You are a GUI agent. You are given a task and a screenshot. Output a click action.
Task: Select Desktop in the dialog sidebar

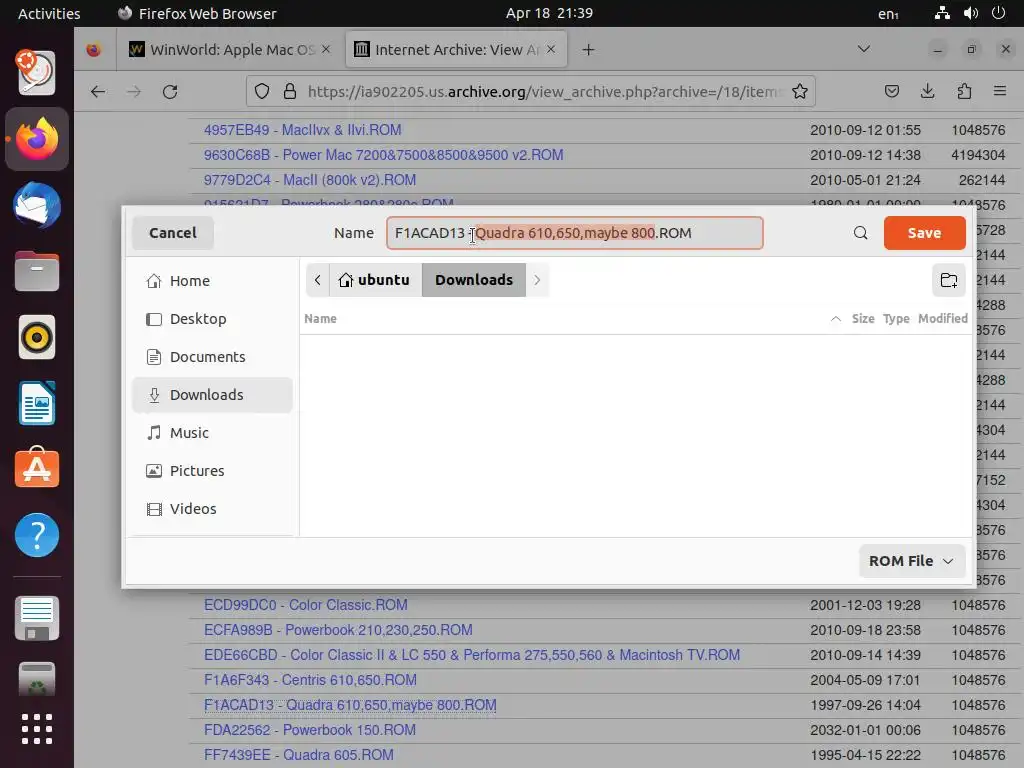coord(212,319)
